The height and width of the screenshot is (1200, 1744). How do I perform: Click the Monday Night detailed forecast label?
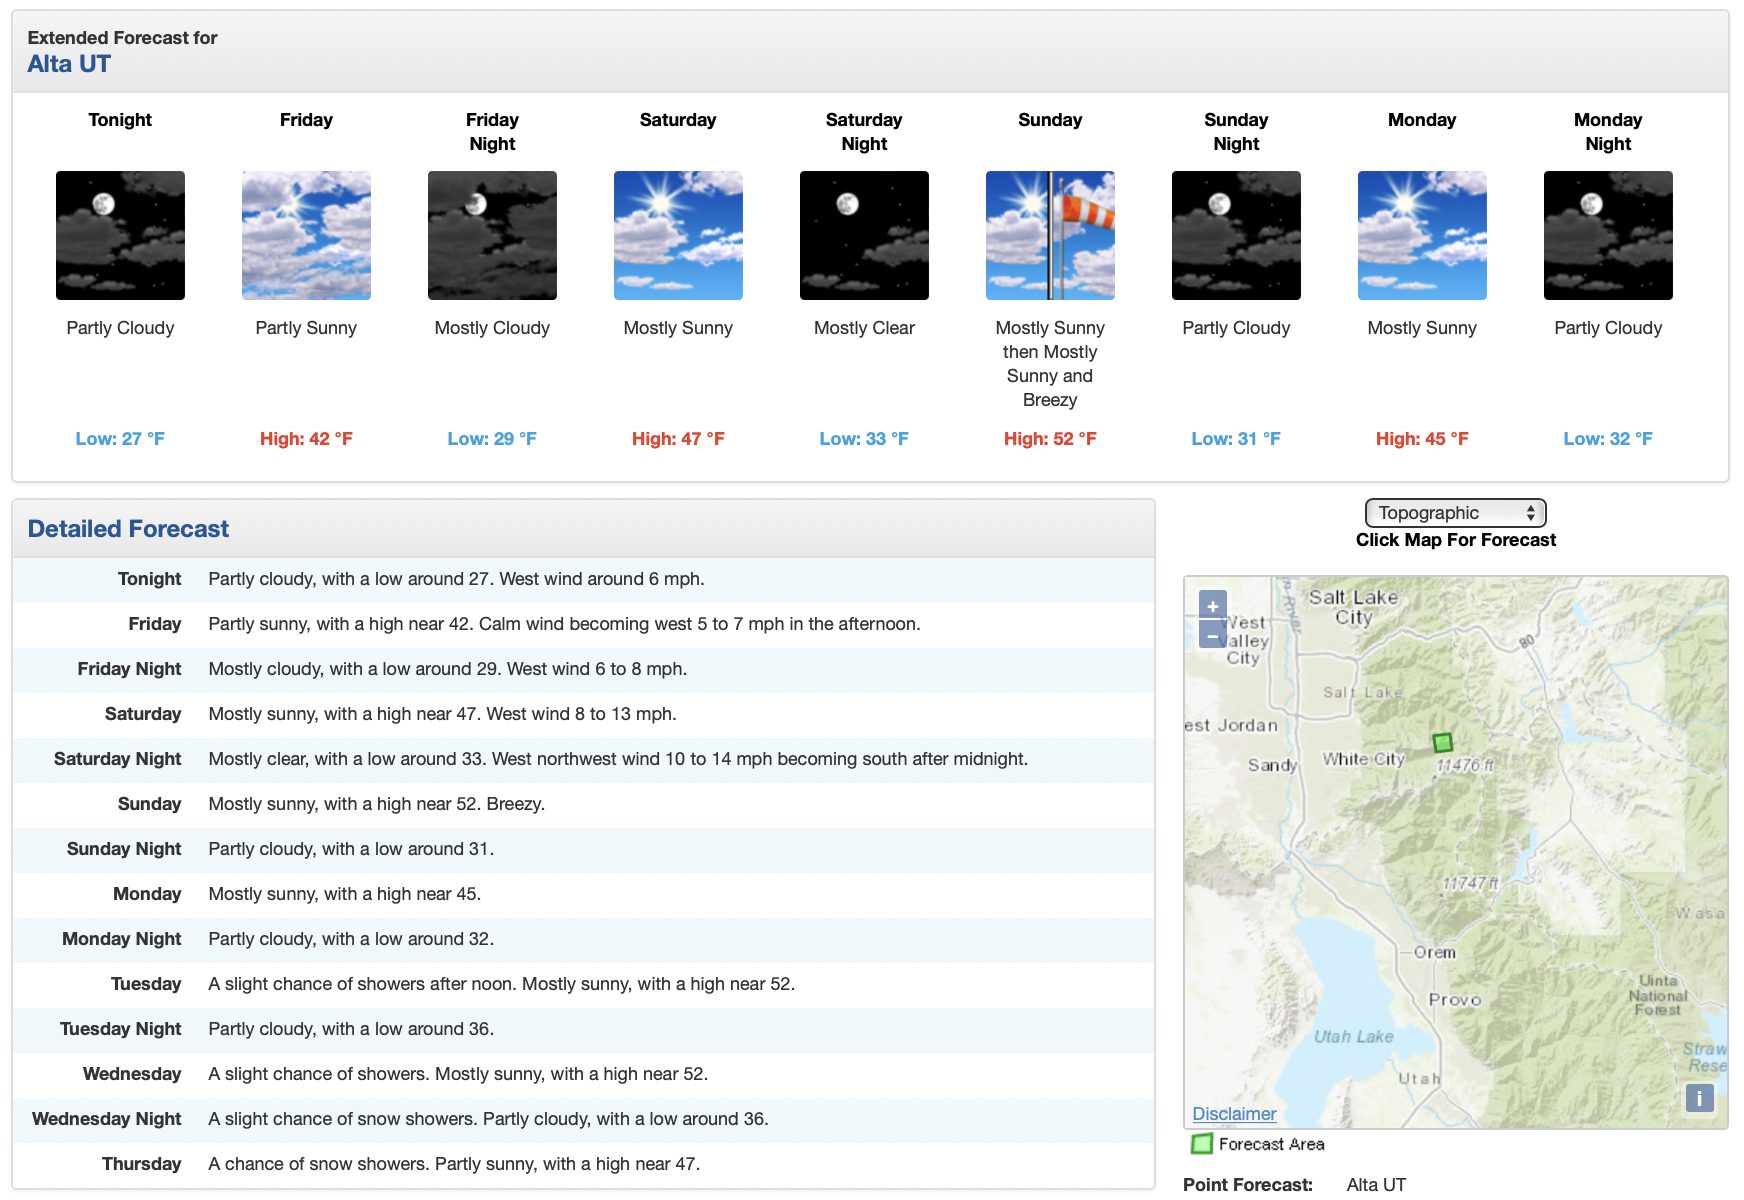(x=121, y=939)
